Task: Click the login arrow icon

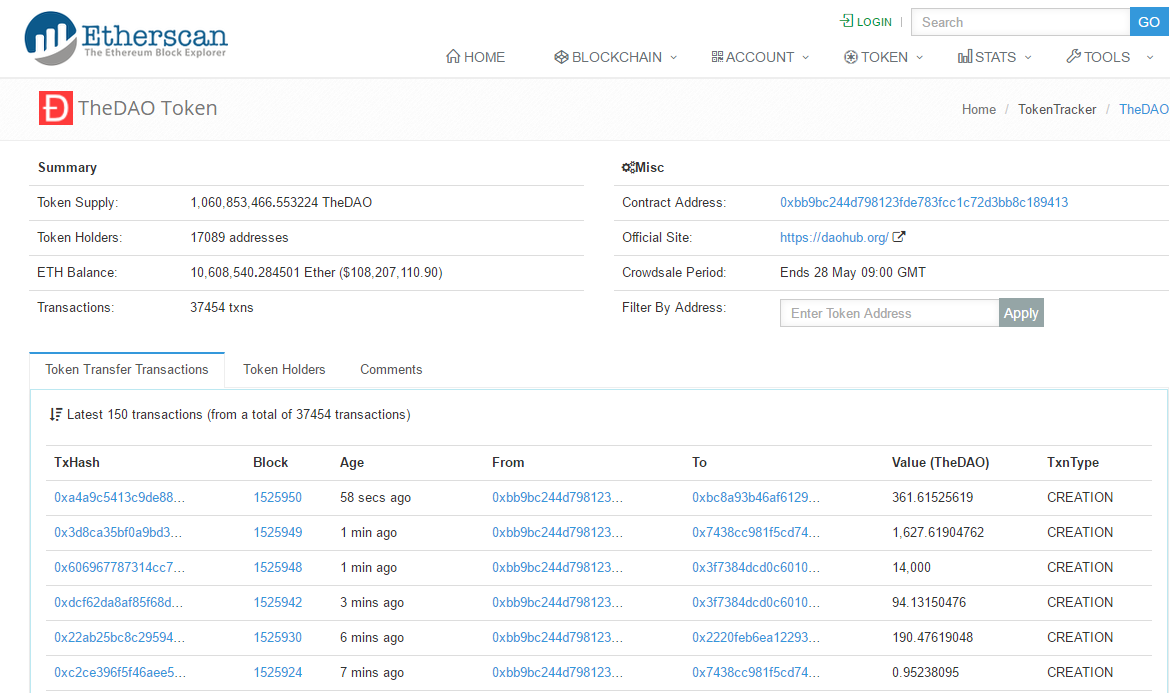Action: point(847,21)
